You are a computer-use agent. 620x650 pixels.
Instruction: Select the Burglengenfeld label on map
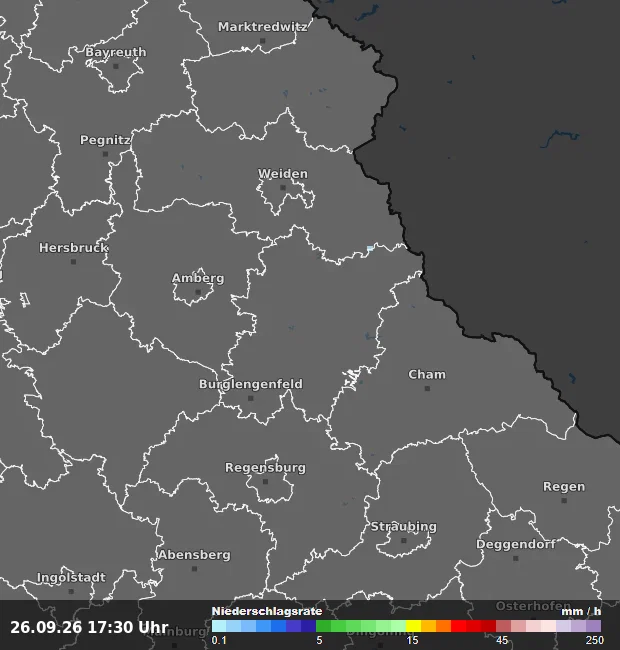coord(251,384)
